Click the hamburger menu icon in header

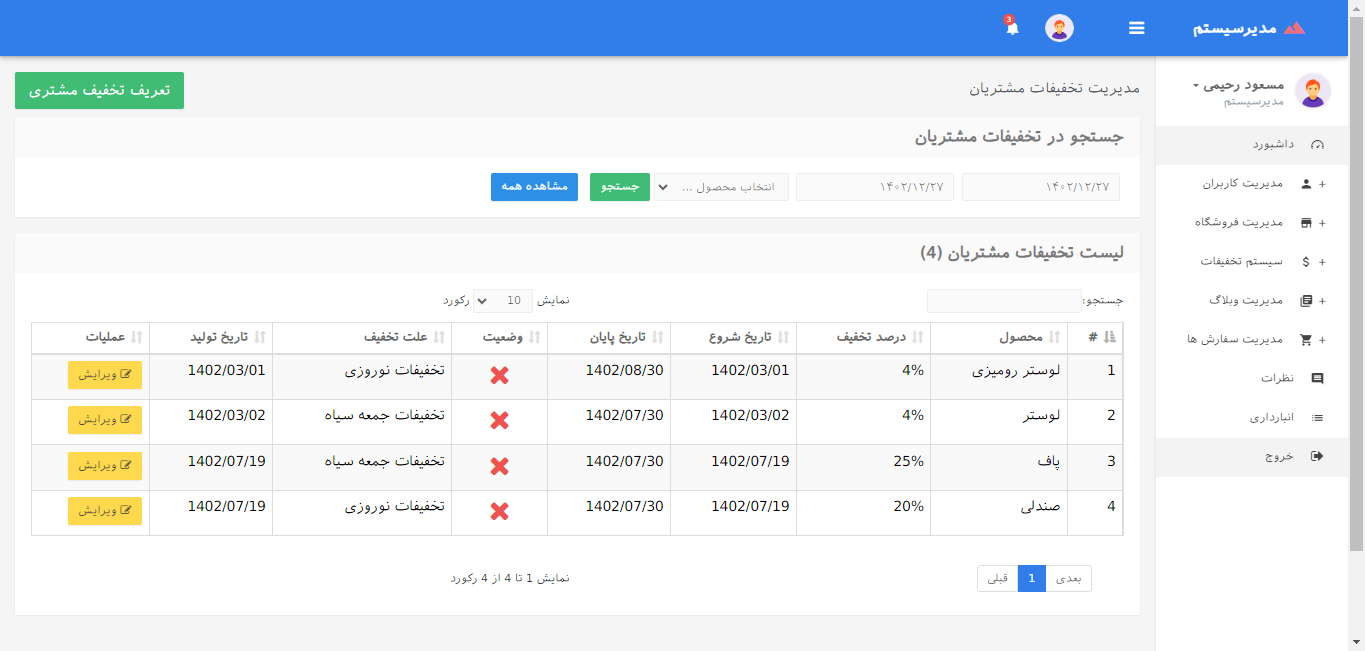pos(1137,28)
